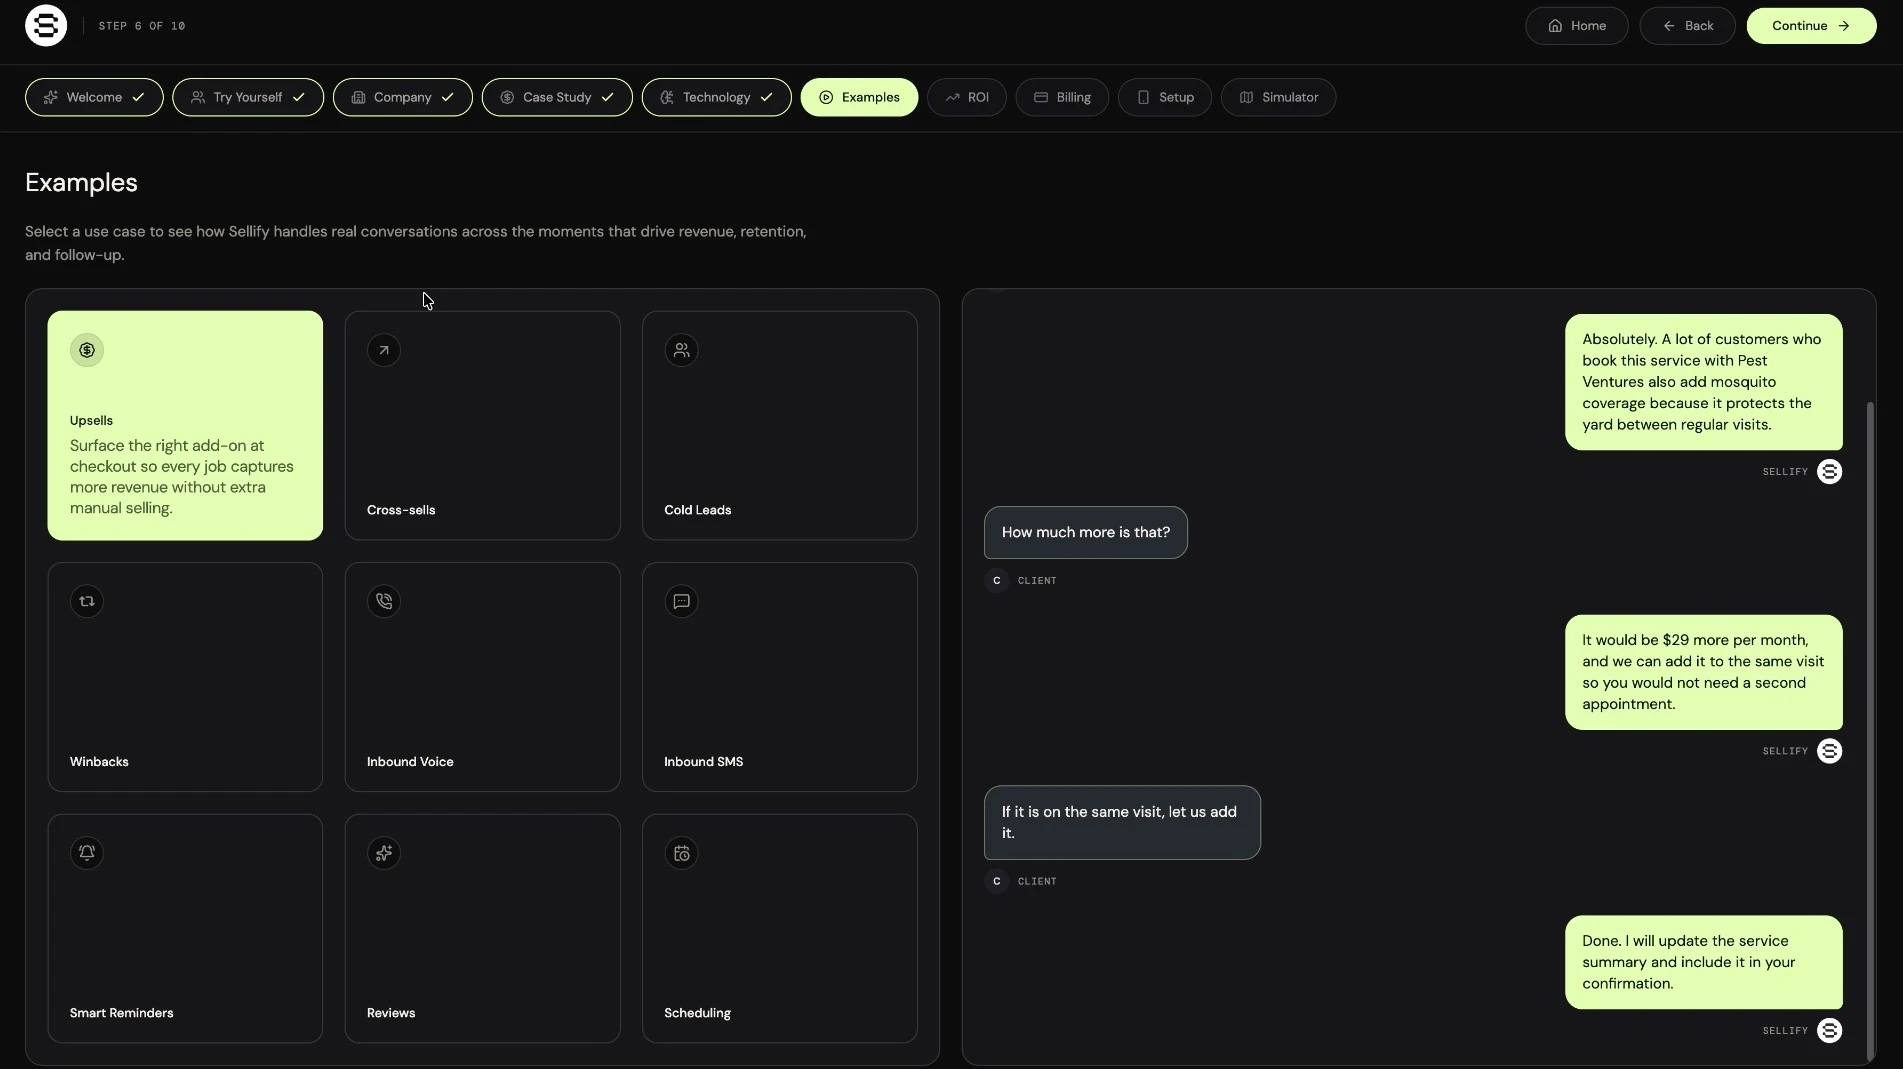Click client avatar under 'How much more is that?'
The width and height of the screenshot is (1903, 1069).
[x=996, y=580]
